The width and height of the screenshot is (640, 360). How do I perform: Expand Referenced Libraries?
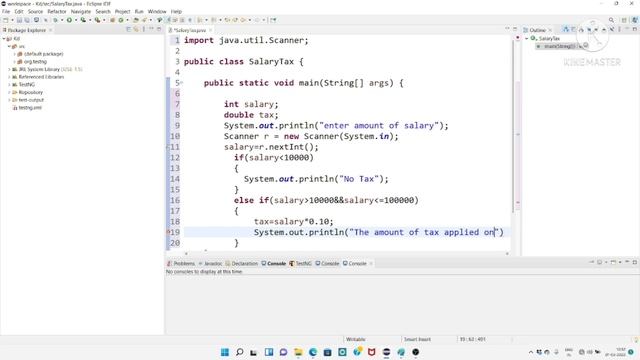click(x=9, y=77)
